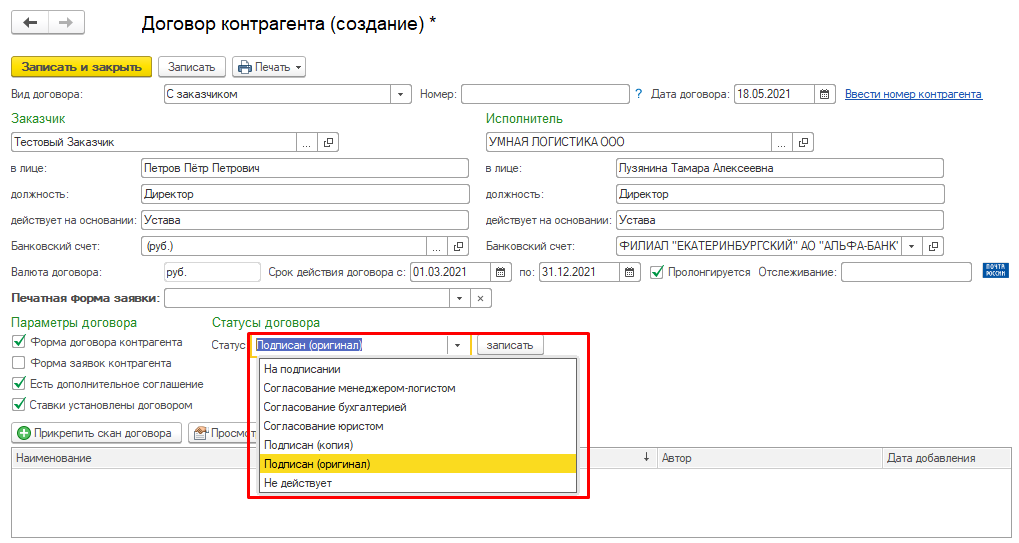Image resolution: width=1019 pixels, height=543 pixels.
Task: Open the calendar for Дата договора
Action: coord(825,94)
